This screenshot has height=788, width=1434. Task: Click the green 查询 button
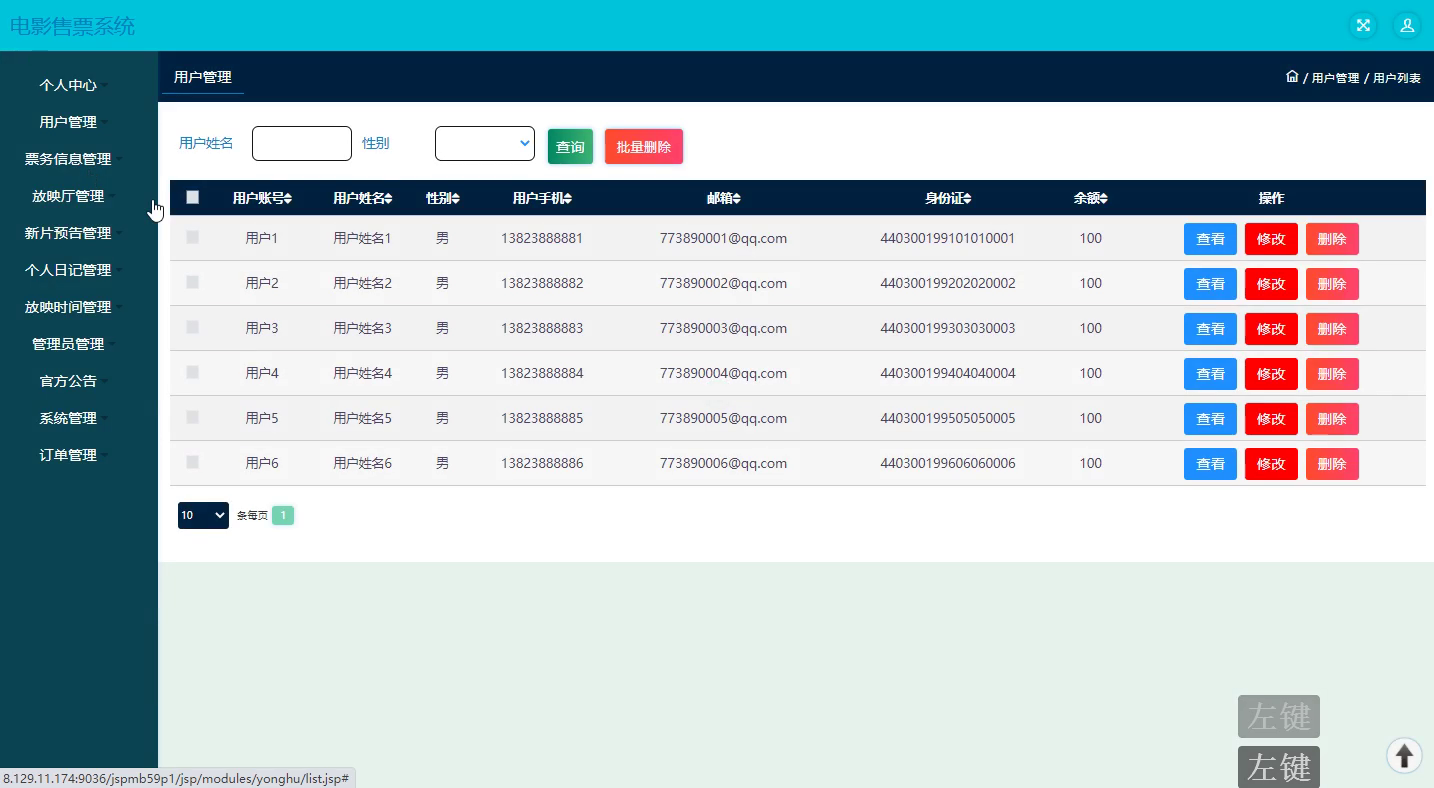pos(570,146)
